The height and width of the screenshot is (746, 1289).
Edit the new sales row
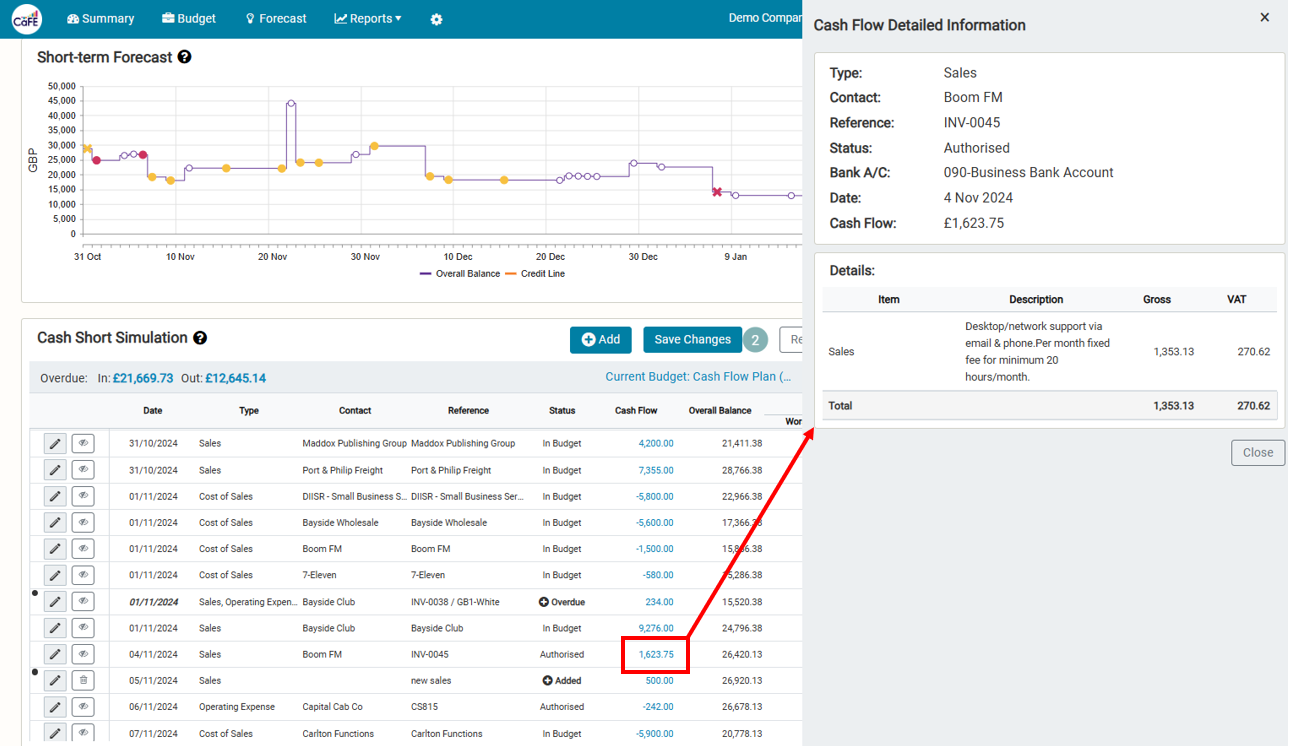coord(55,680)
